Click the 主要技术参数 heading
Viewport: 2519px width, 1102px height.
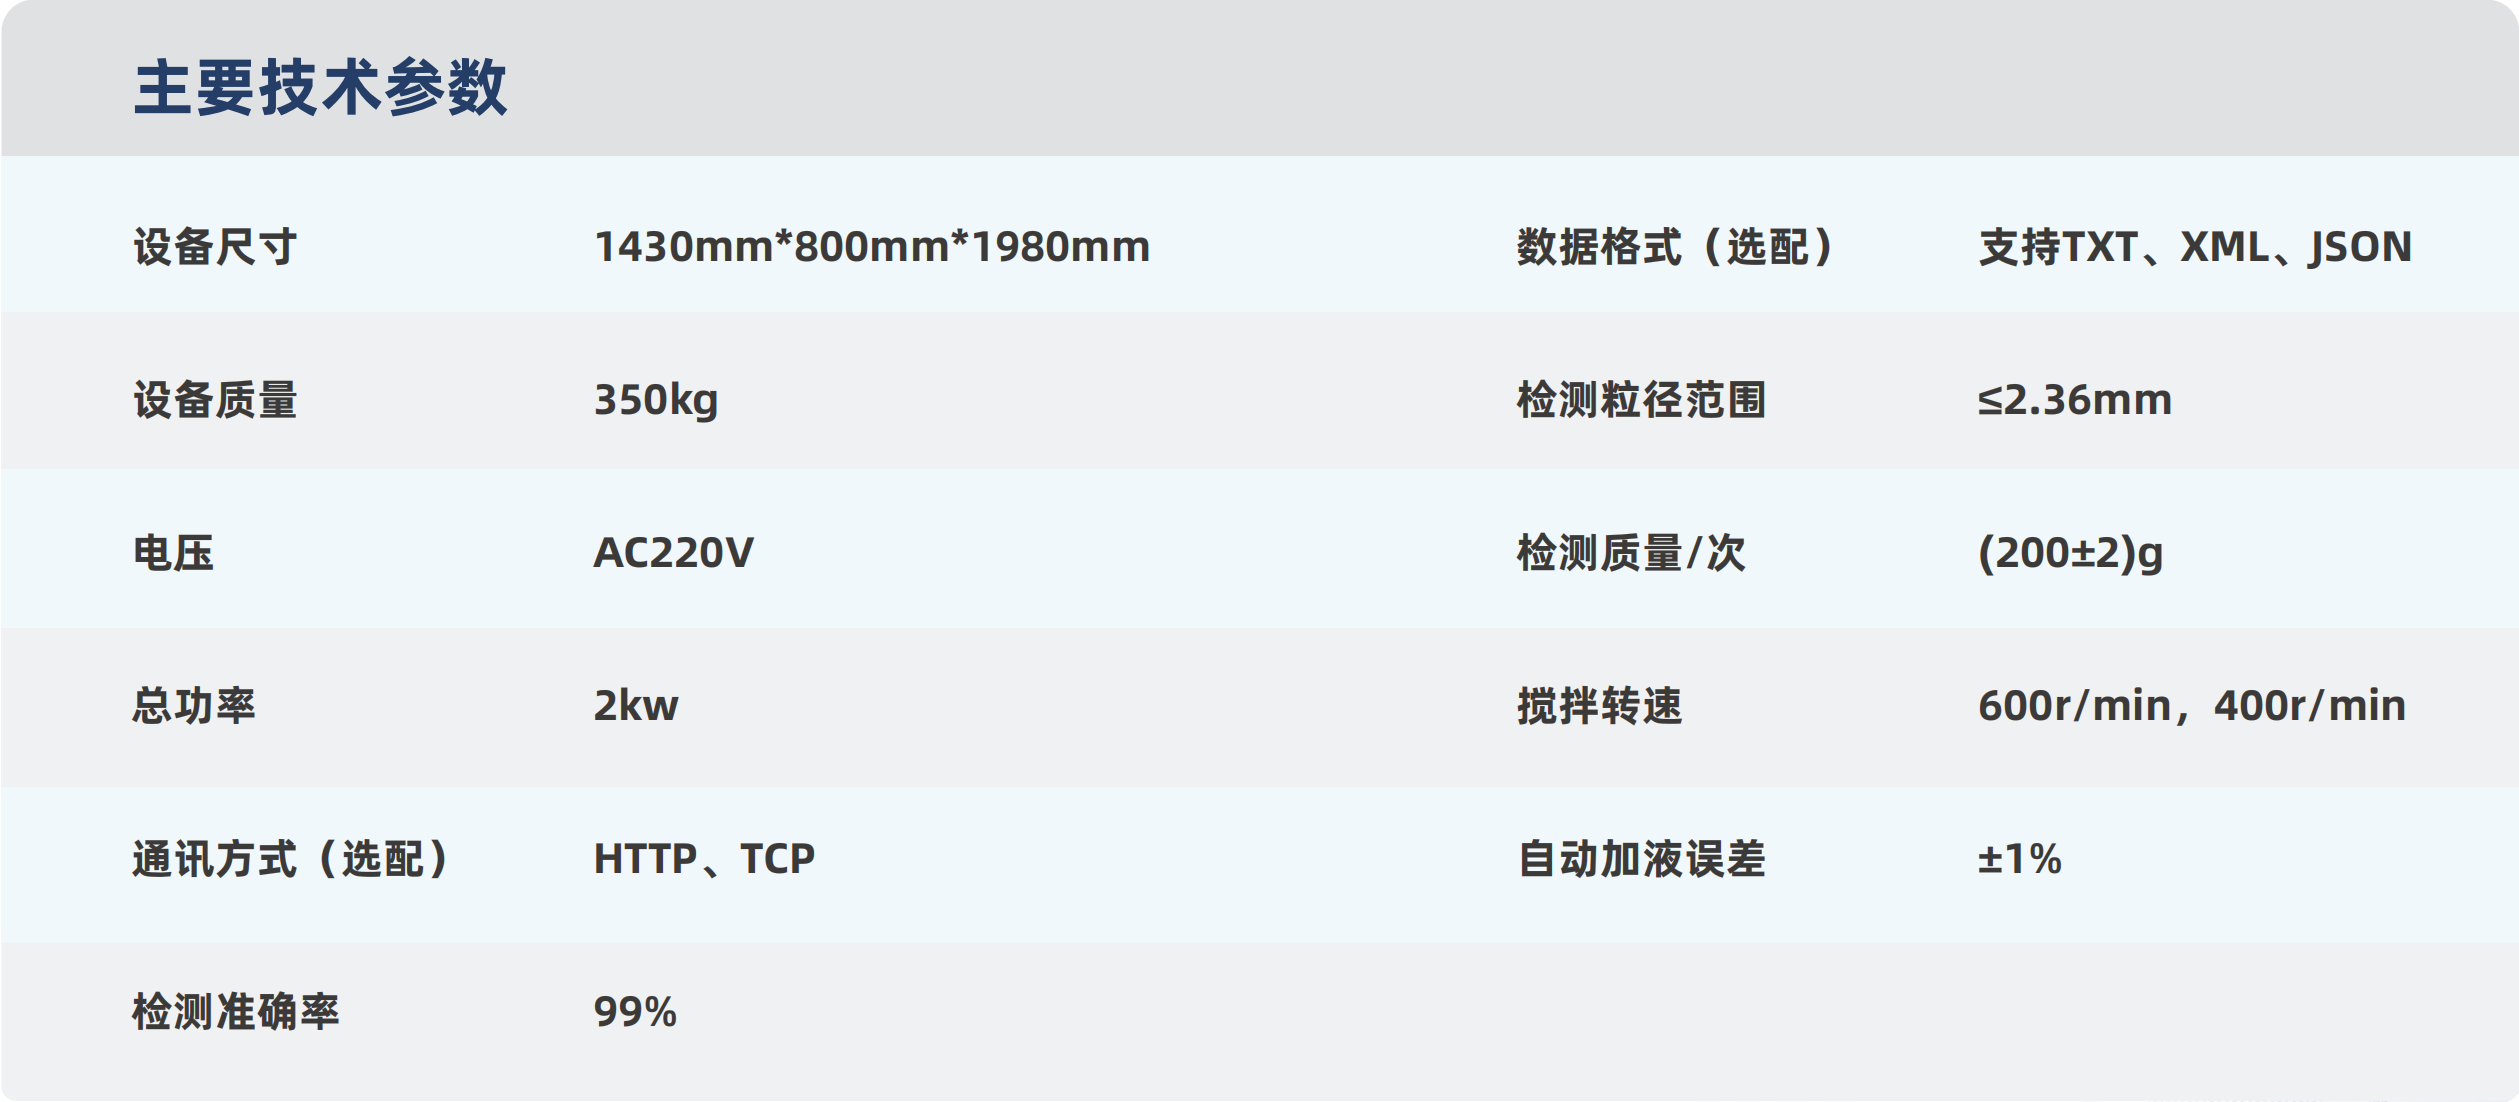(320, 87)
